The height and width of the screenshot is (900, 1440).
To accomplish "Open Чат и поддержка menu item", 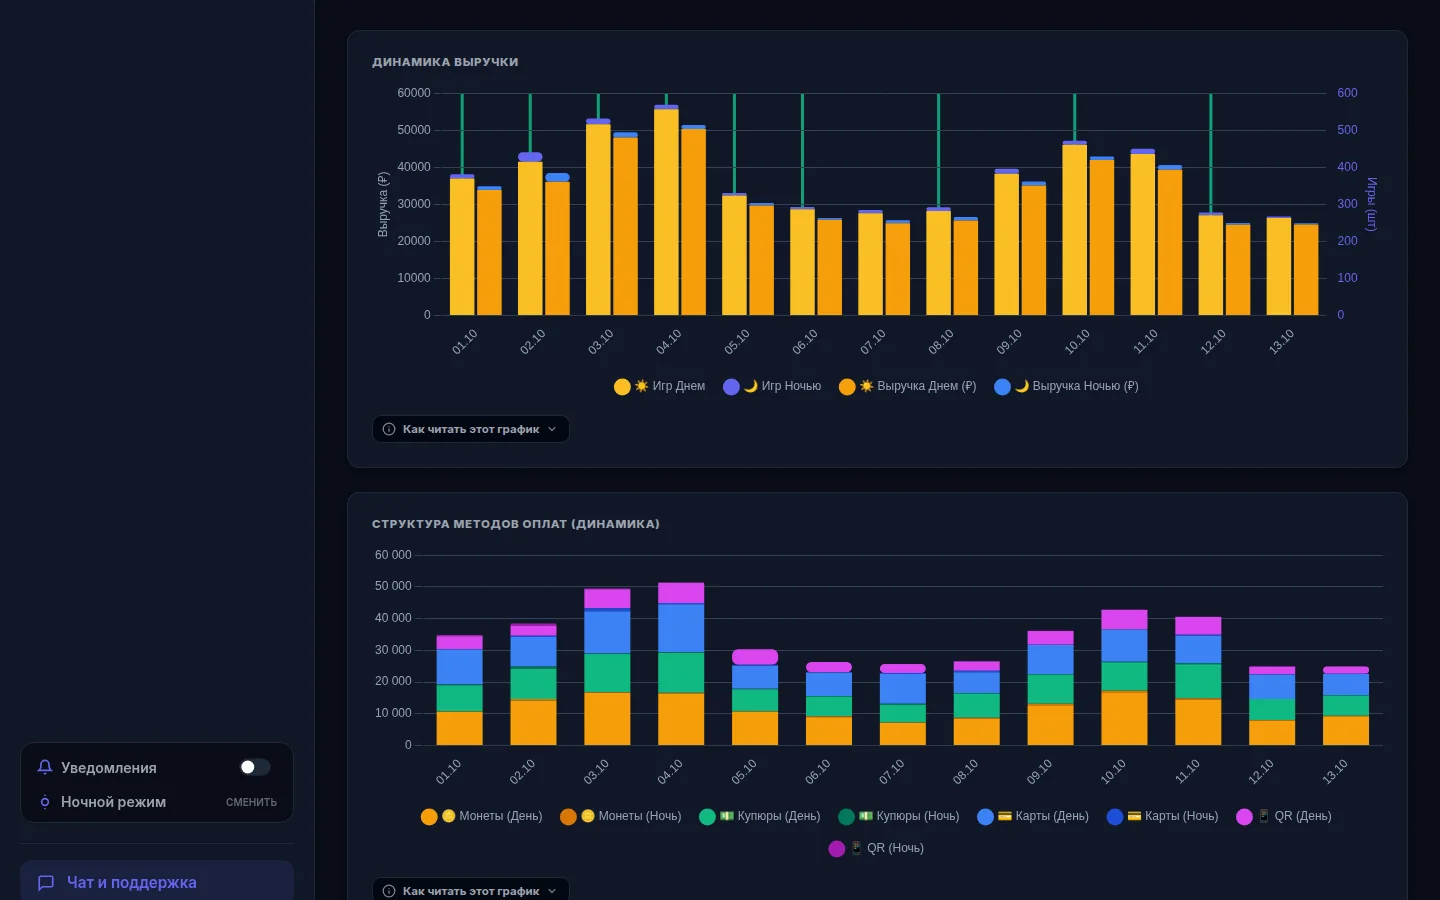I will [x=157, y=882].
